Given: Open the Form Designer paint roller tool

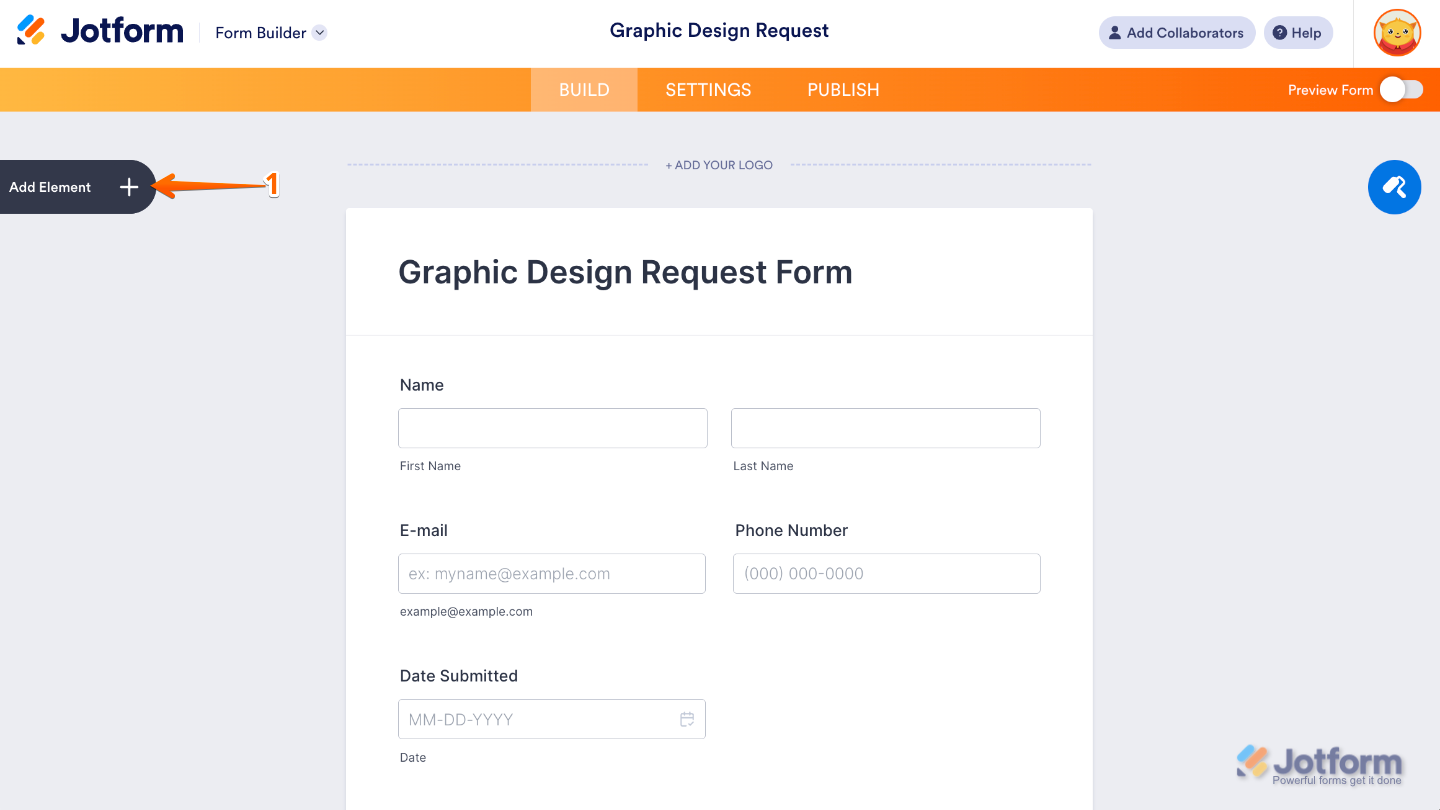Looking at the screenshot, I should tap(1394, 187).
